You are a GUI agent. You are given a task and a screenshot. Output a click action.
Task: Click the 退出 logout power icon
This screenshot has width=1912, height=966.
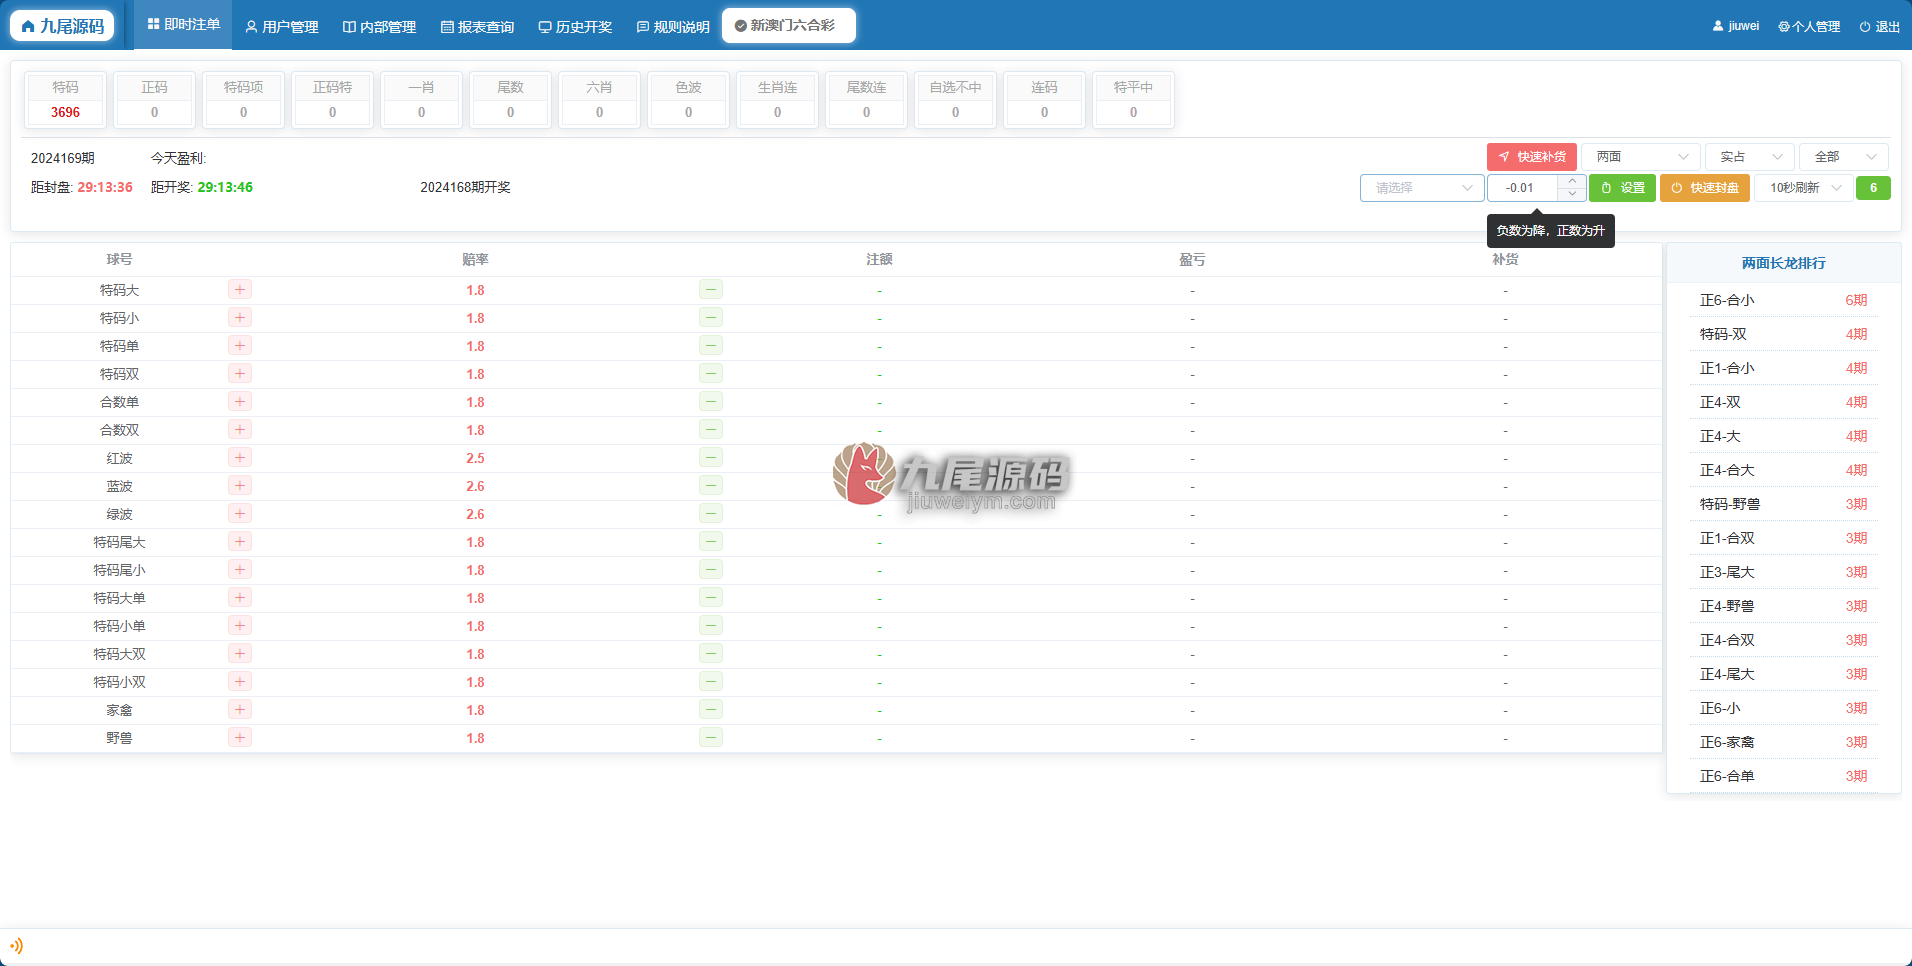1865,27
